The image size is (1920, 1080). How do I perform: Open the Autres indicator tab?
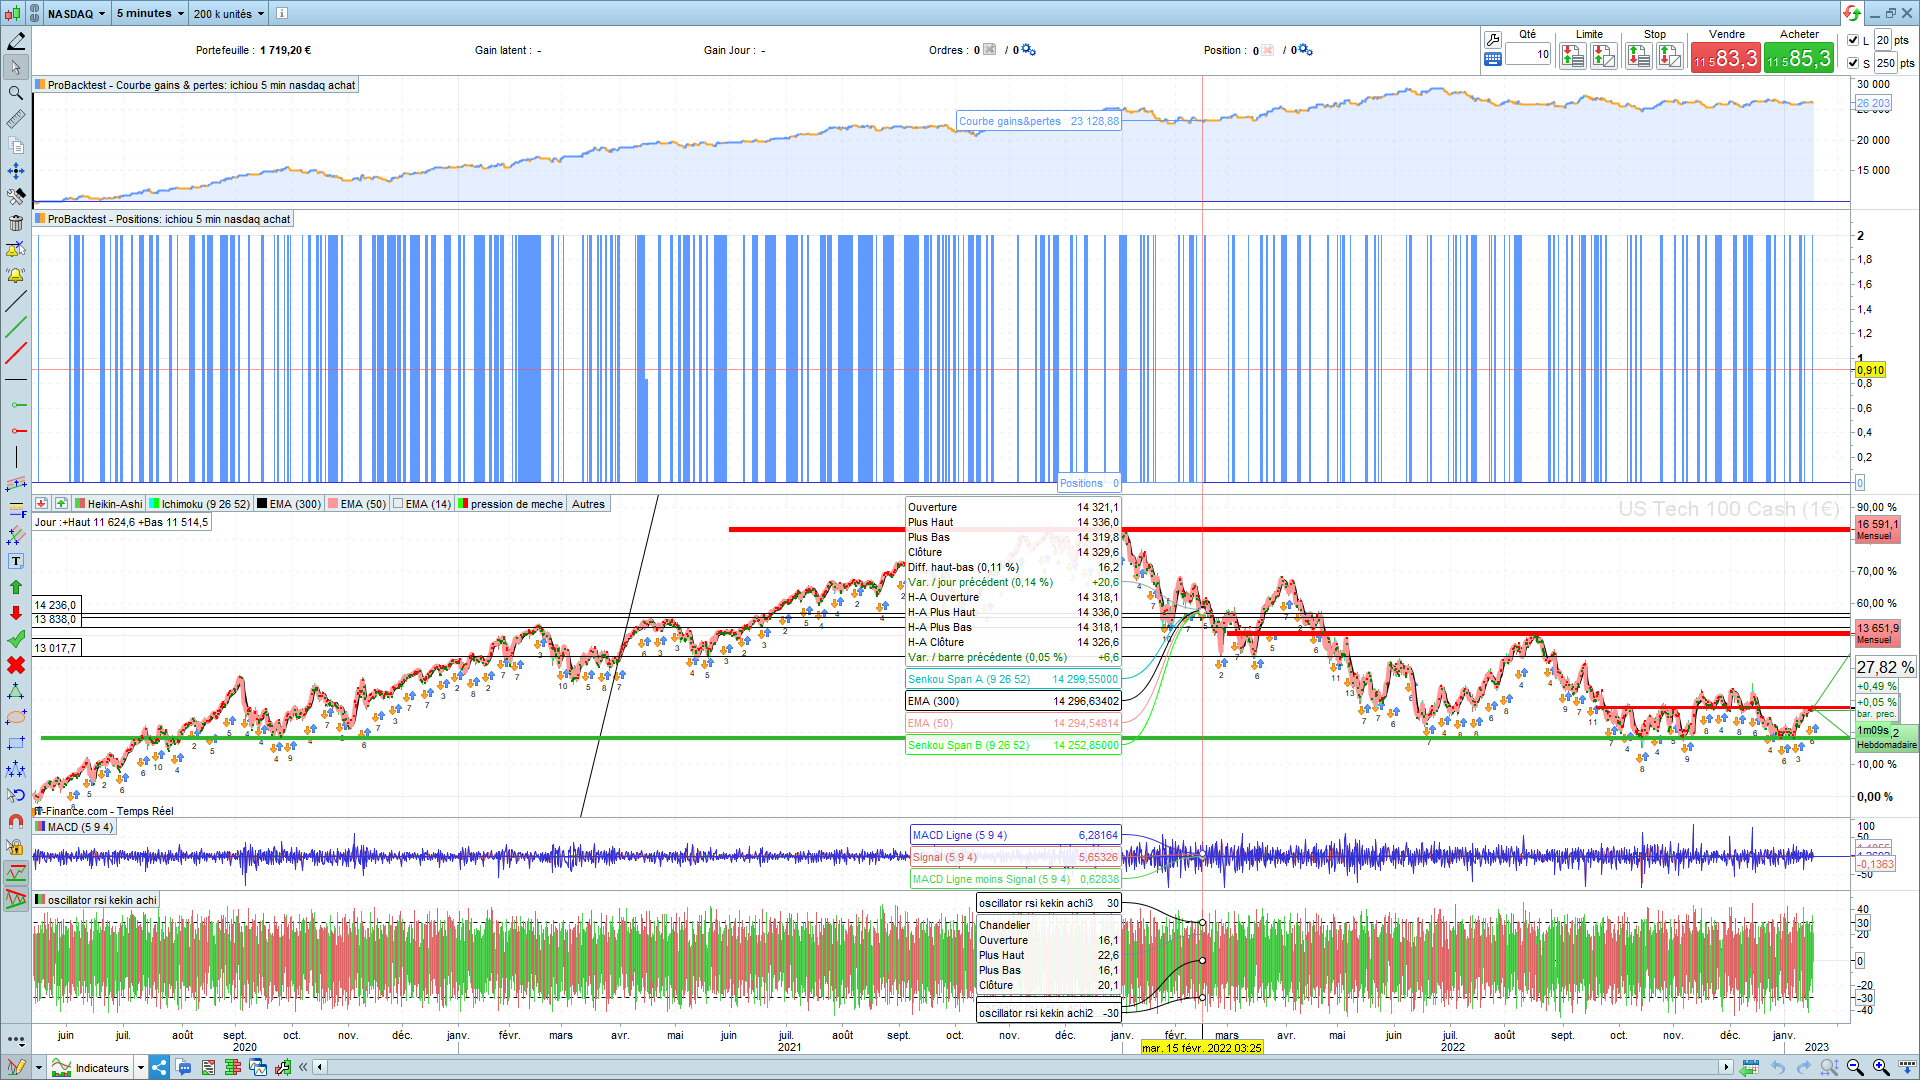point(588,504)
